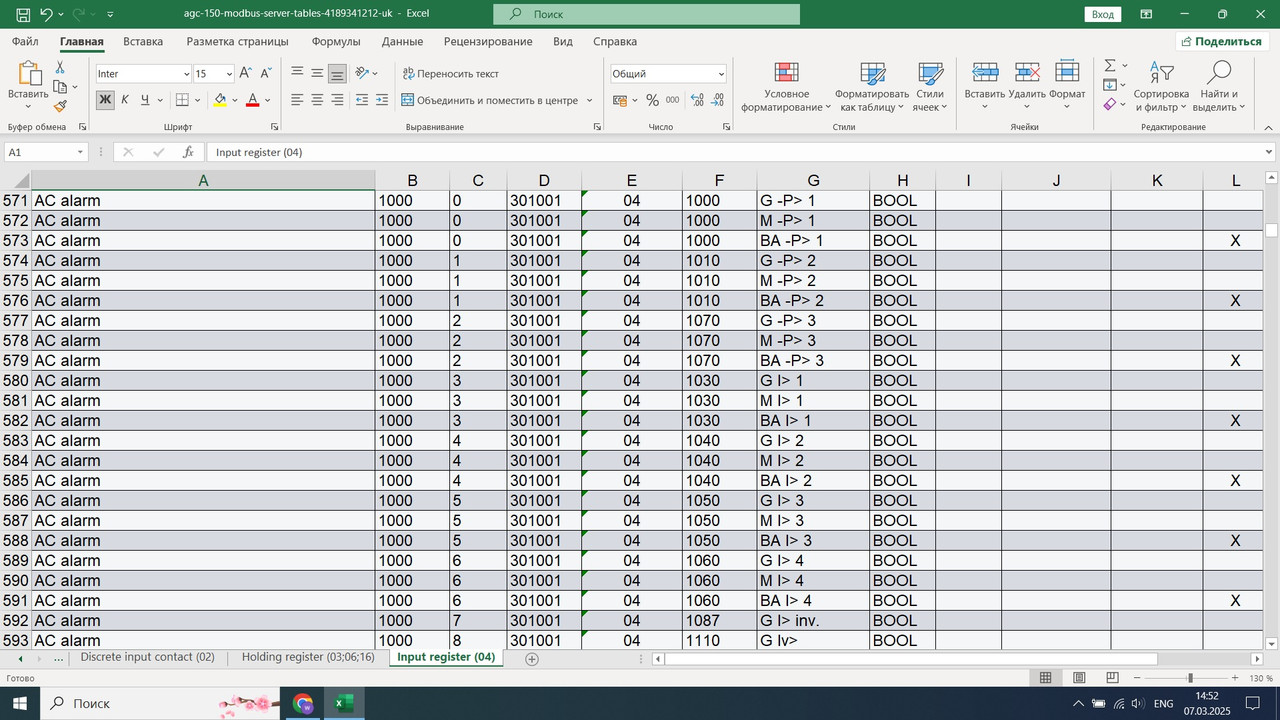Align text left
This screenshot has width=1280, height=720.
(x=297, y=100)
